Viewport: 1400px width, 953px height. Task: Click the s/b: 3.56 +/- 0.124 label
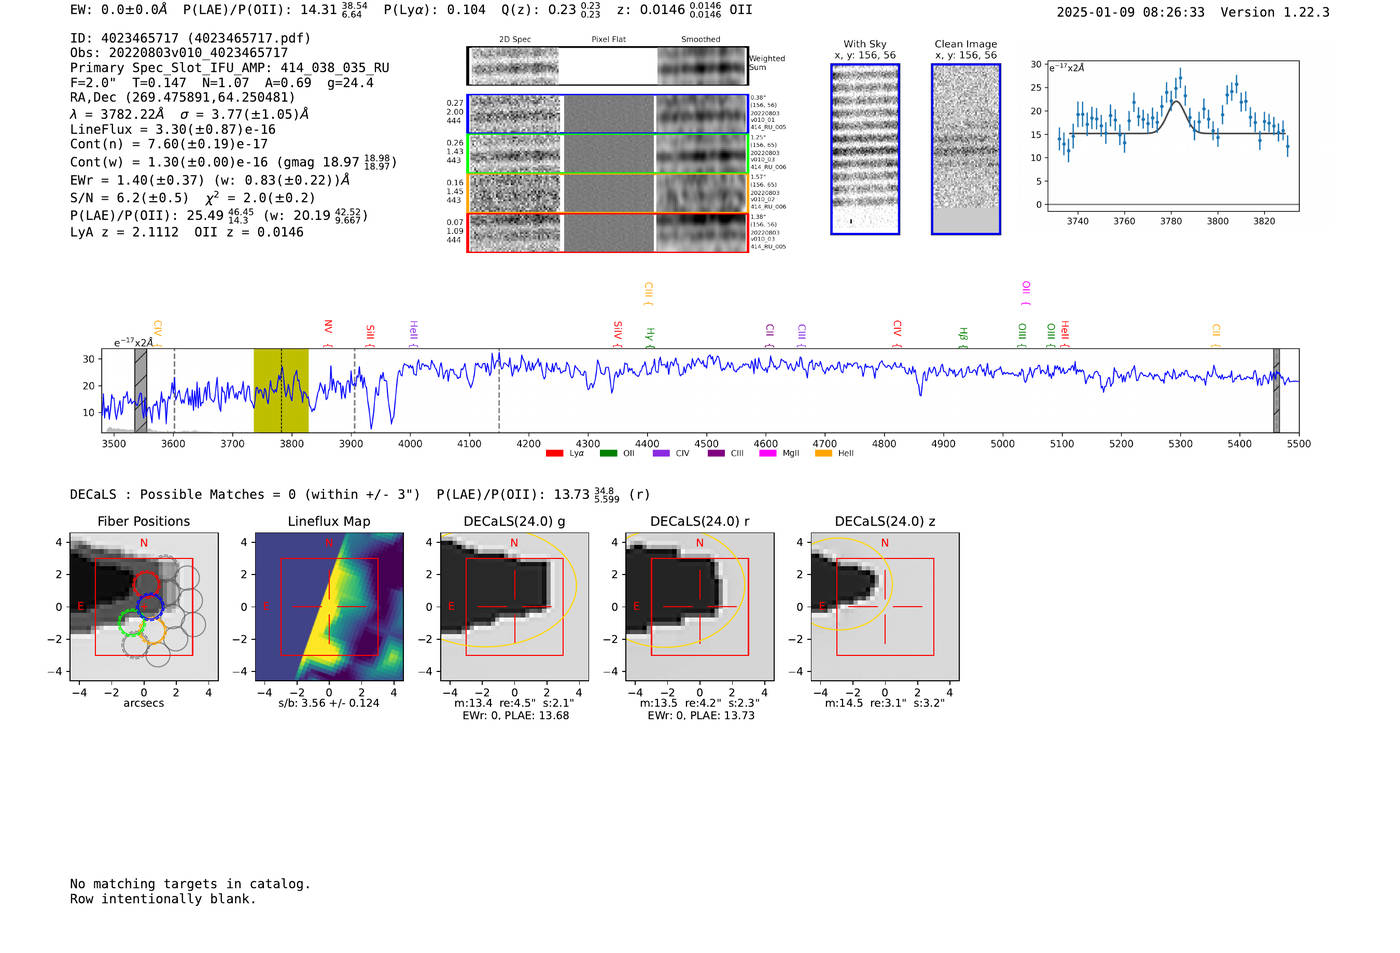(329, 703)
